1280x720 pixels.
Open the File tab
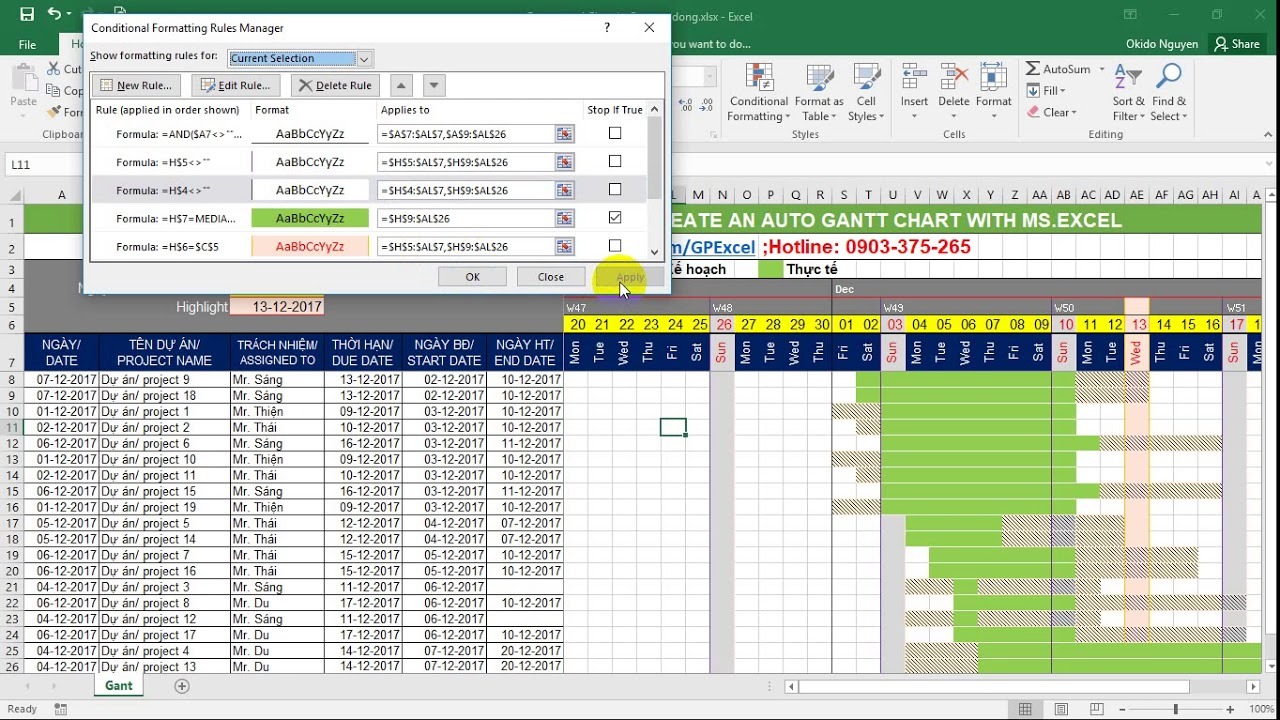coord(27,44)
